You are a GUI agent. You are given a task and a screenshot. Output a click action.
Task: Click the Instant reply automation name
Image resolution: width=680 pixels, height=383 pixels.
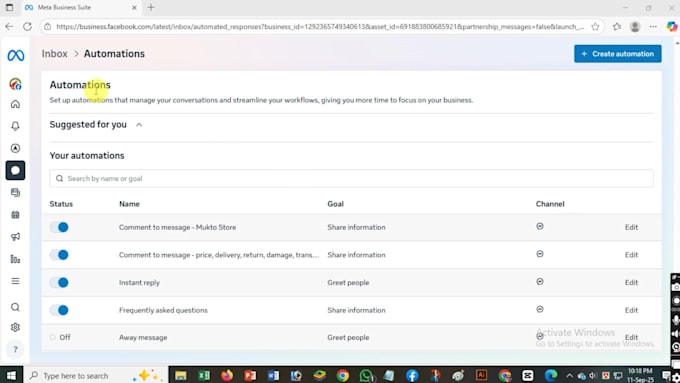(139, 283)
